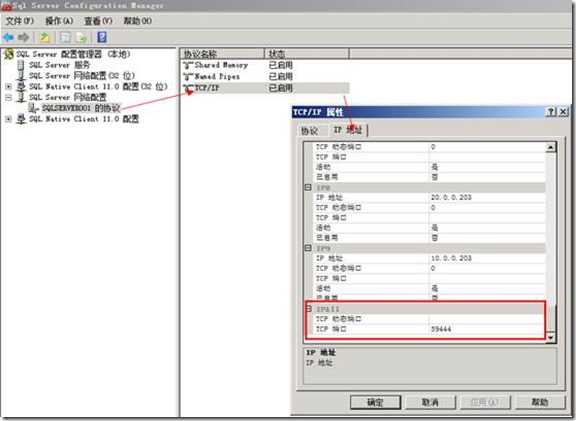Close the TCP/IP 属性 dialog with X
The height and width of the screenshot is (421, 576).
[563, 112]
